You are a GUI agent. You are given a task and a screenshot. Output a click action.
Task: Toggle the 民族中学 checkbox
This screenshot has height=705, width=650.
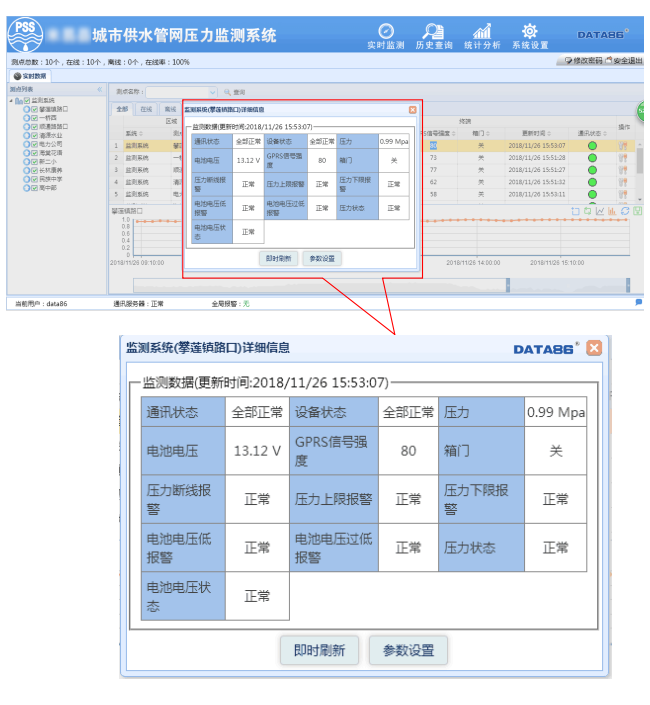click(x=34, y=179)
